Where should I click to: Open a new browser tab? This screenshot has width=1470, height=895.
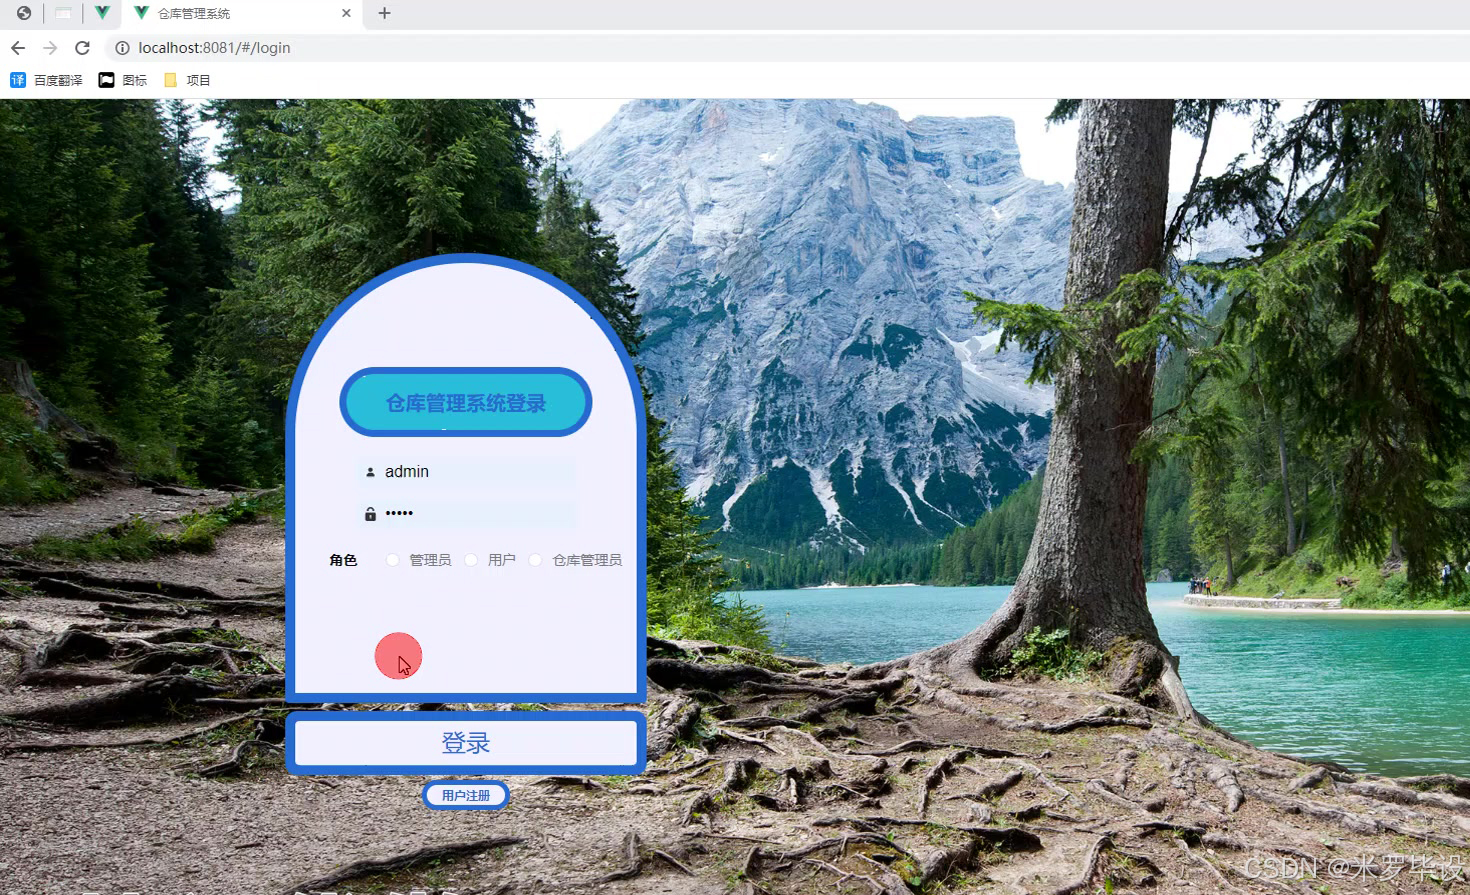click(x=384, y=13)
